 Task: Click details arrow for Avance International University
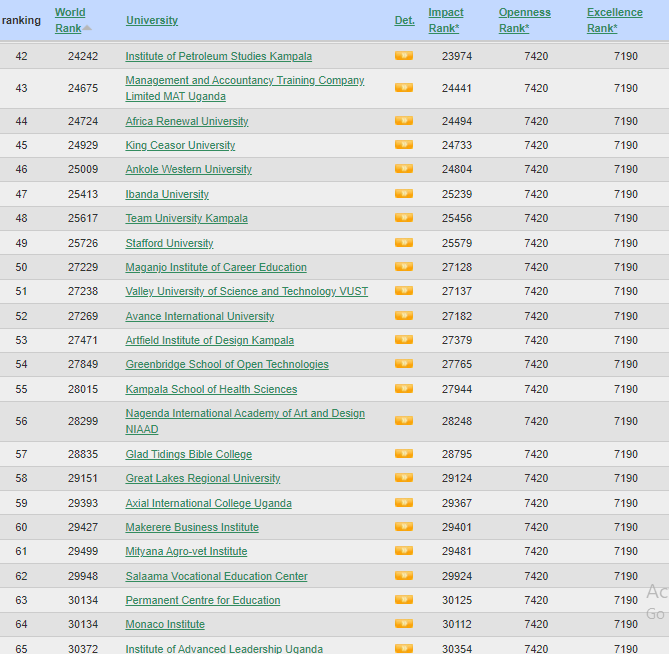tap(404, 316)
